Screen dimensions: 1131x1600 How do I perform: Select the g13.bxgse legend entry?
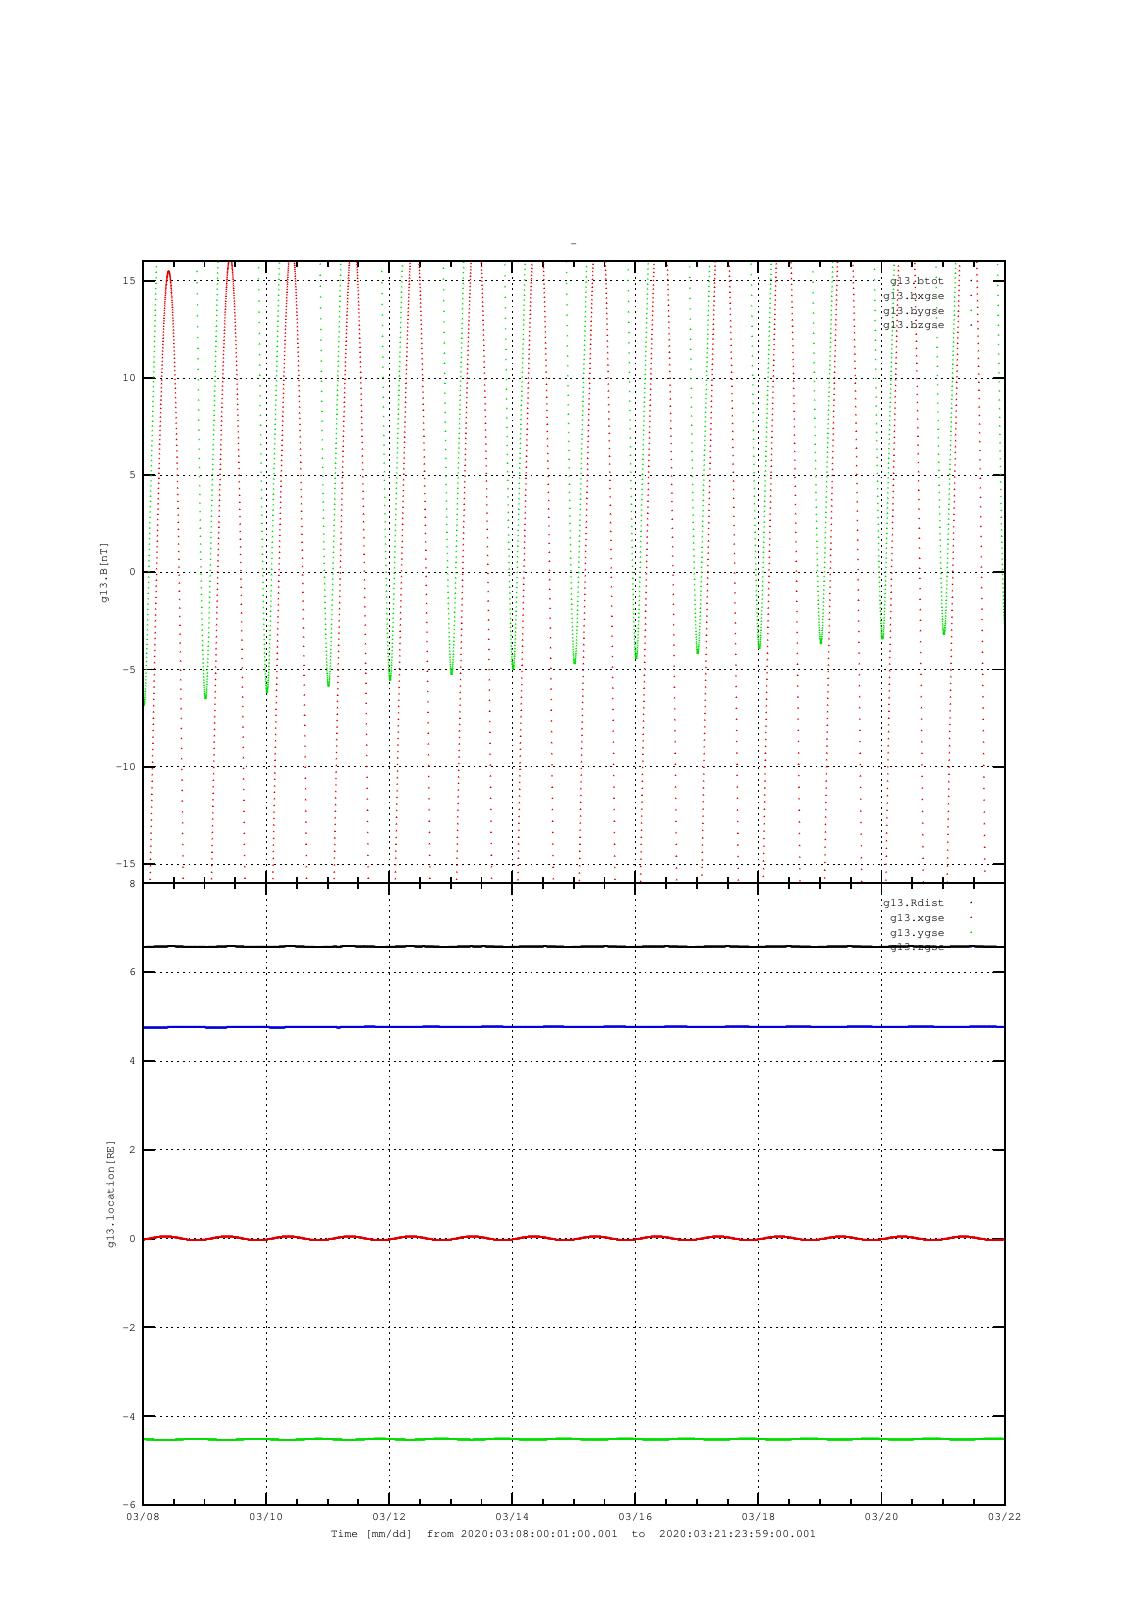[913, 296]
